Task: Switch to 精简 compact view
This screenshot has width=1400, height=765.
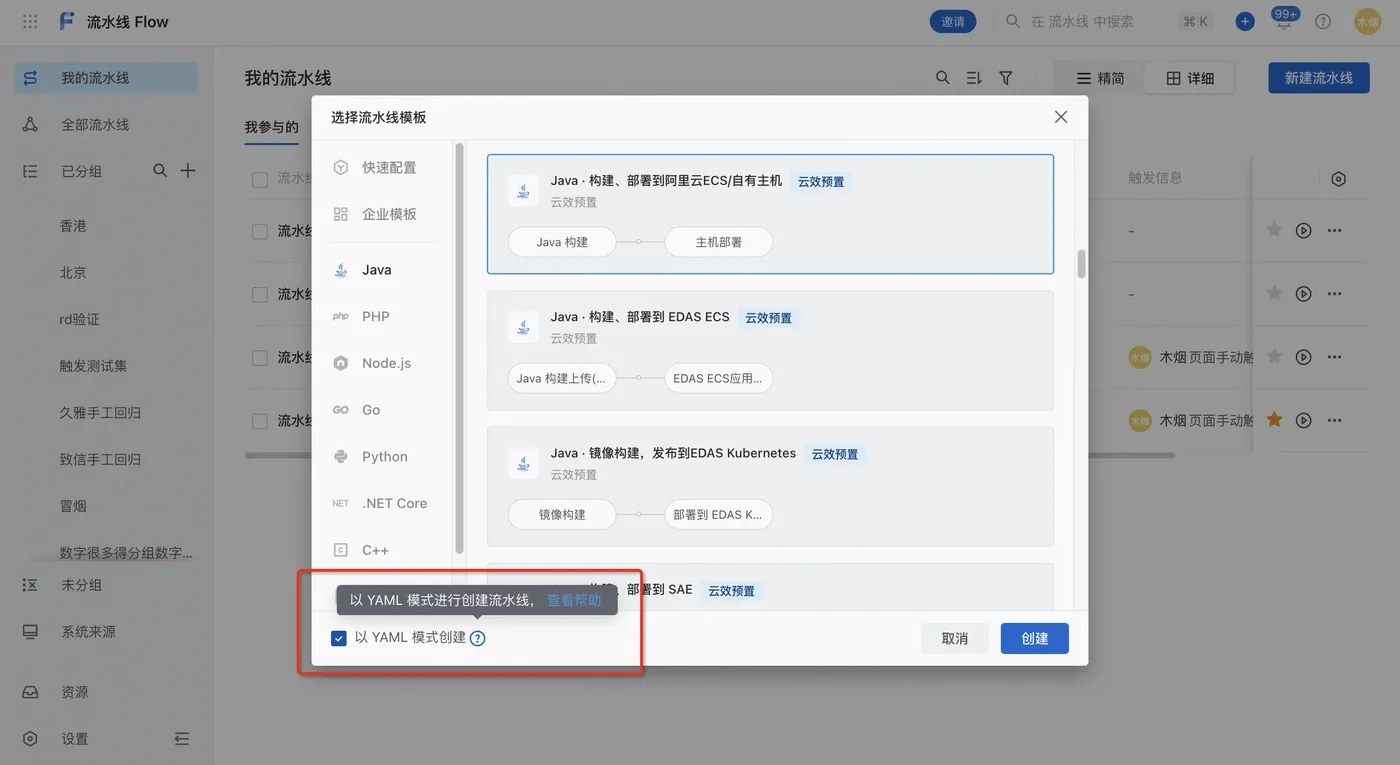Action: tap(1099, 78)
